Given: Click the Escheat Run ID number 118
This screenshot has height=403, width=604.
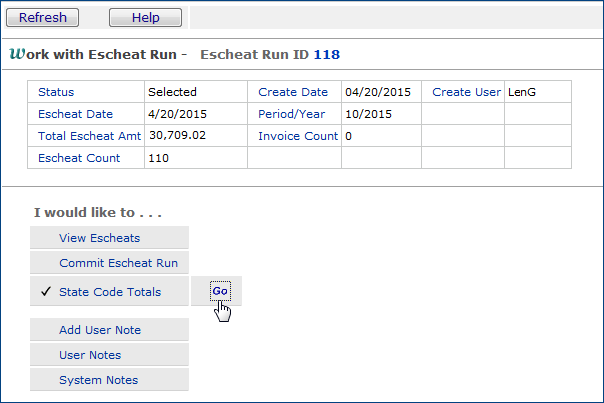Looking at the screenshot, I should (327, 53).
